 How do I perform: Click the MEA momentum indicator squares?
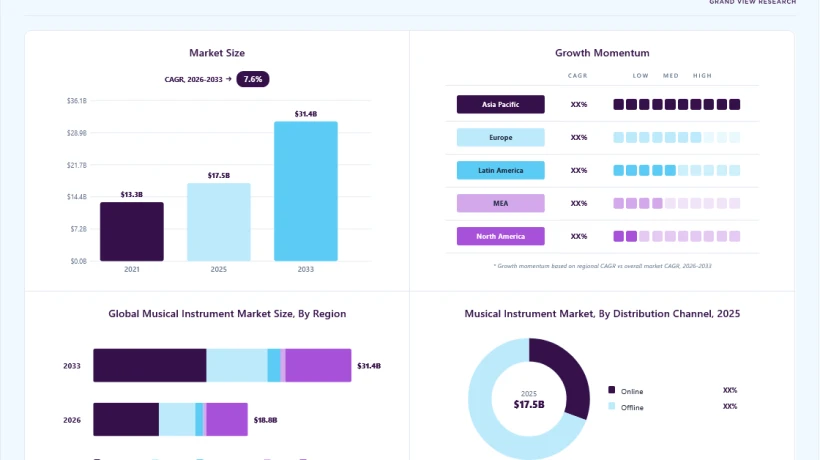[677, 203]
